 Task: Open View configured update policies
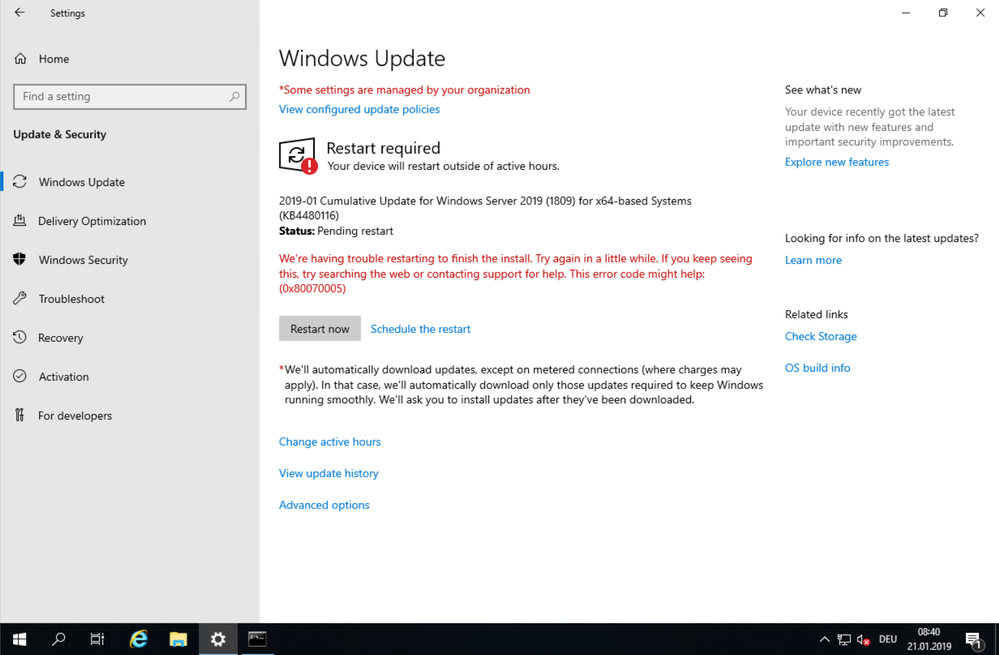(x=359, y=109)
